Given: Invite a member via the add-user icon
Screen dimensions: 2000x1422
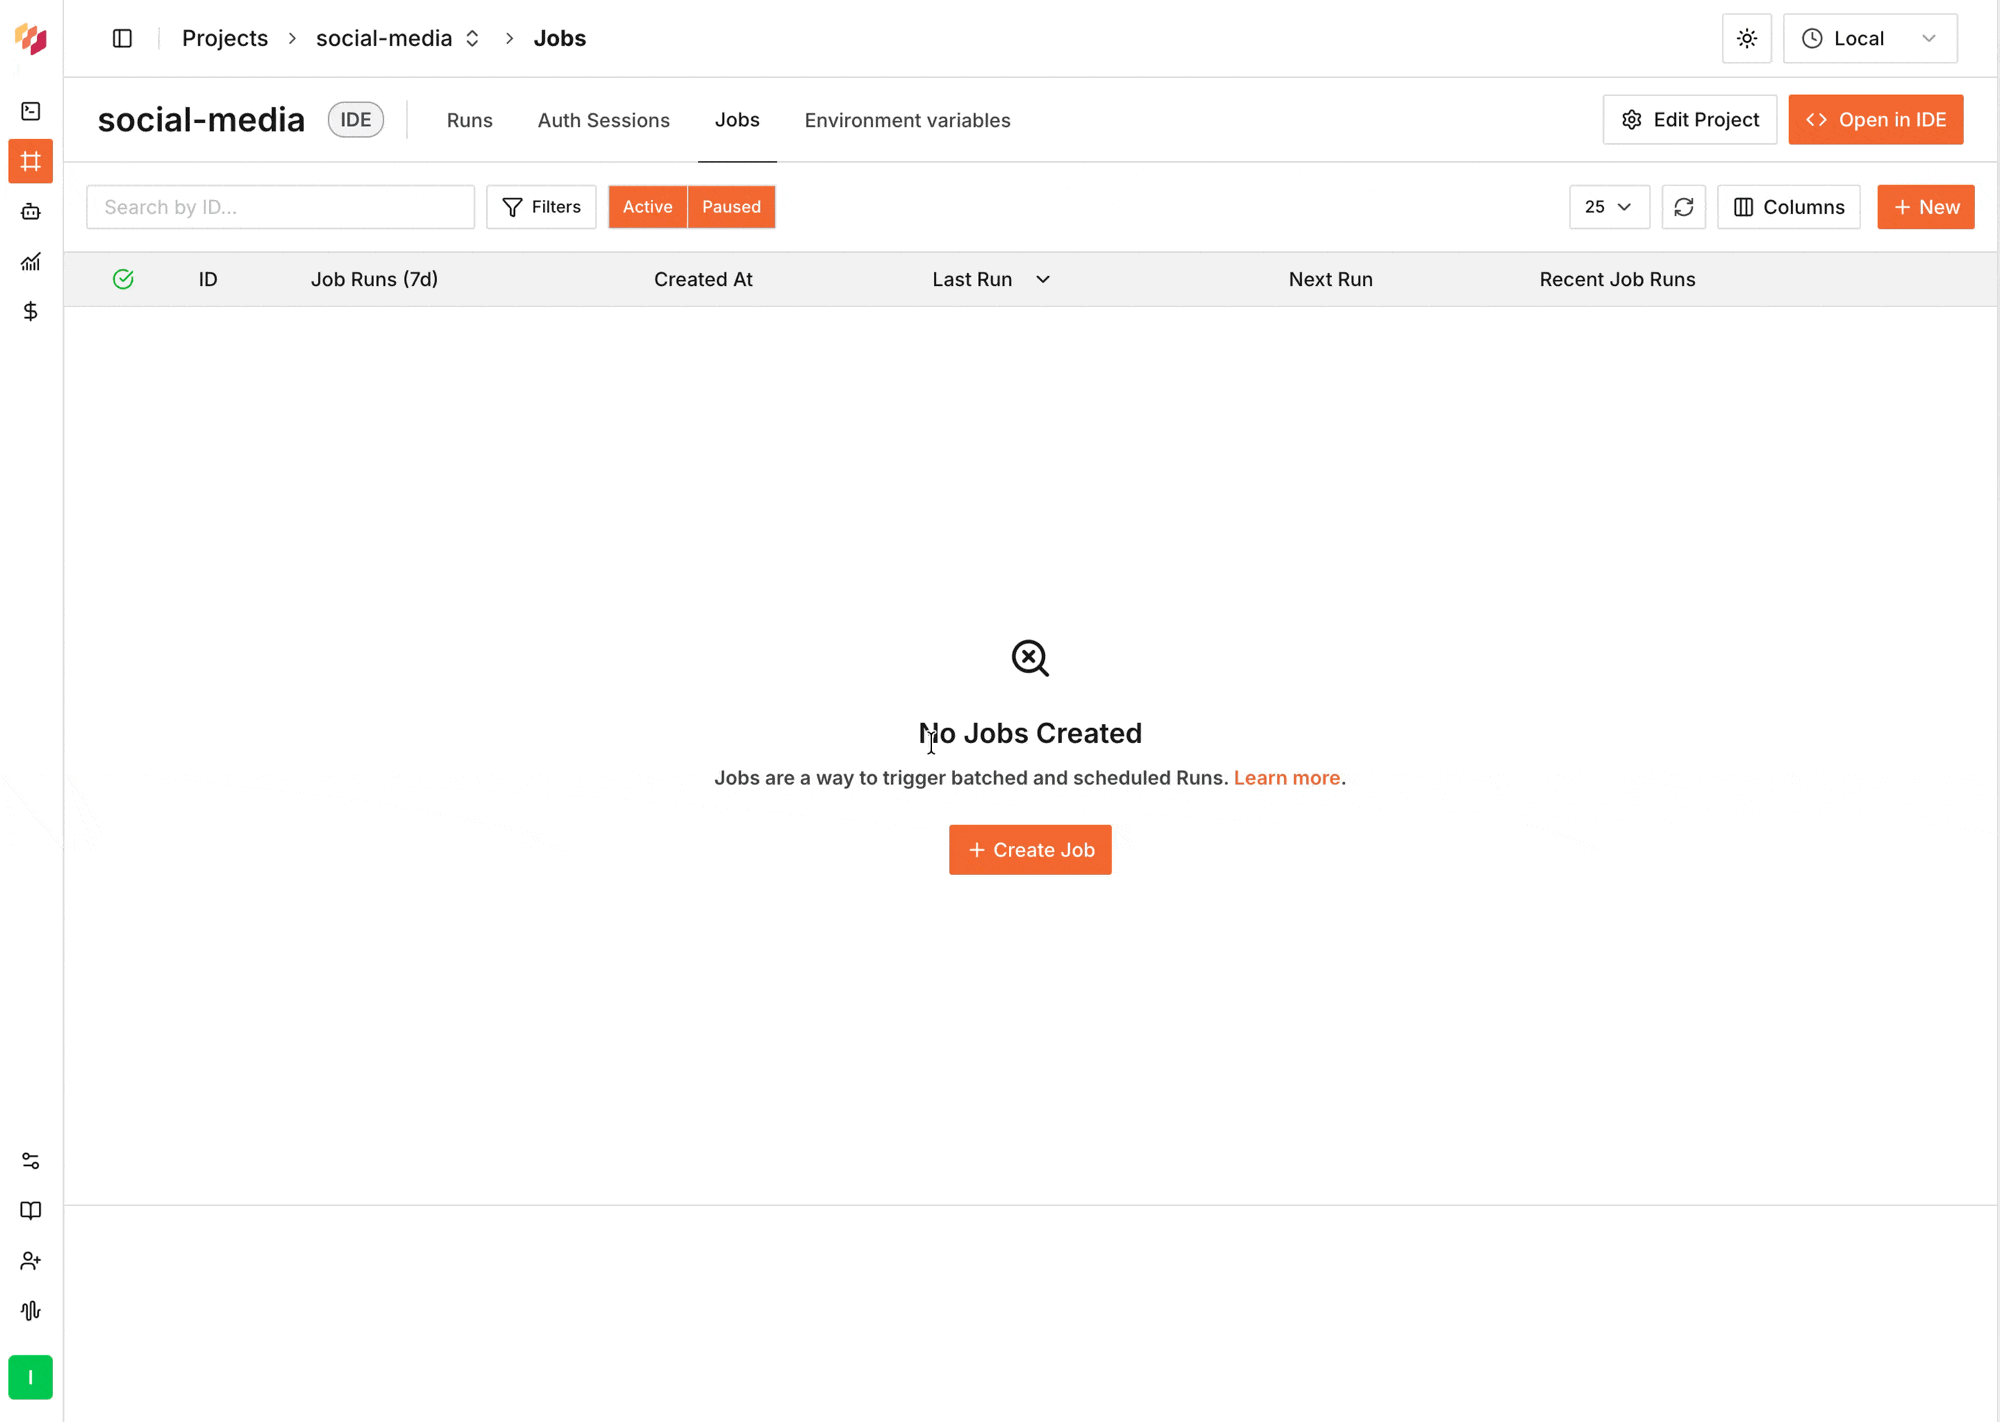Looking at the screenshot, I should click(x=30, y=1260).
